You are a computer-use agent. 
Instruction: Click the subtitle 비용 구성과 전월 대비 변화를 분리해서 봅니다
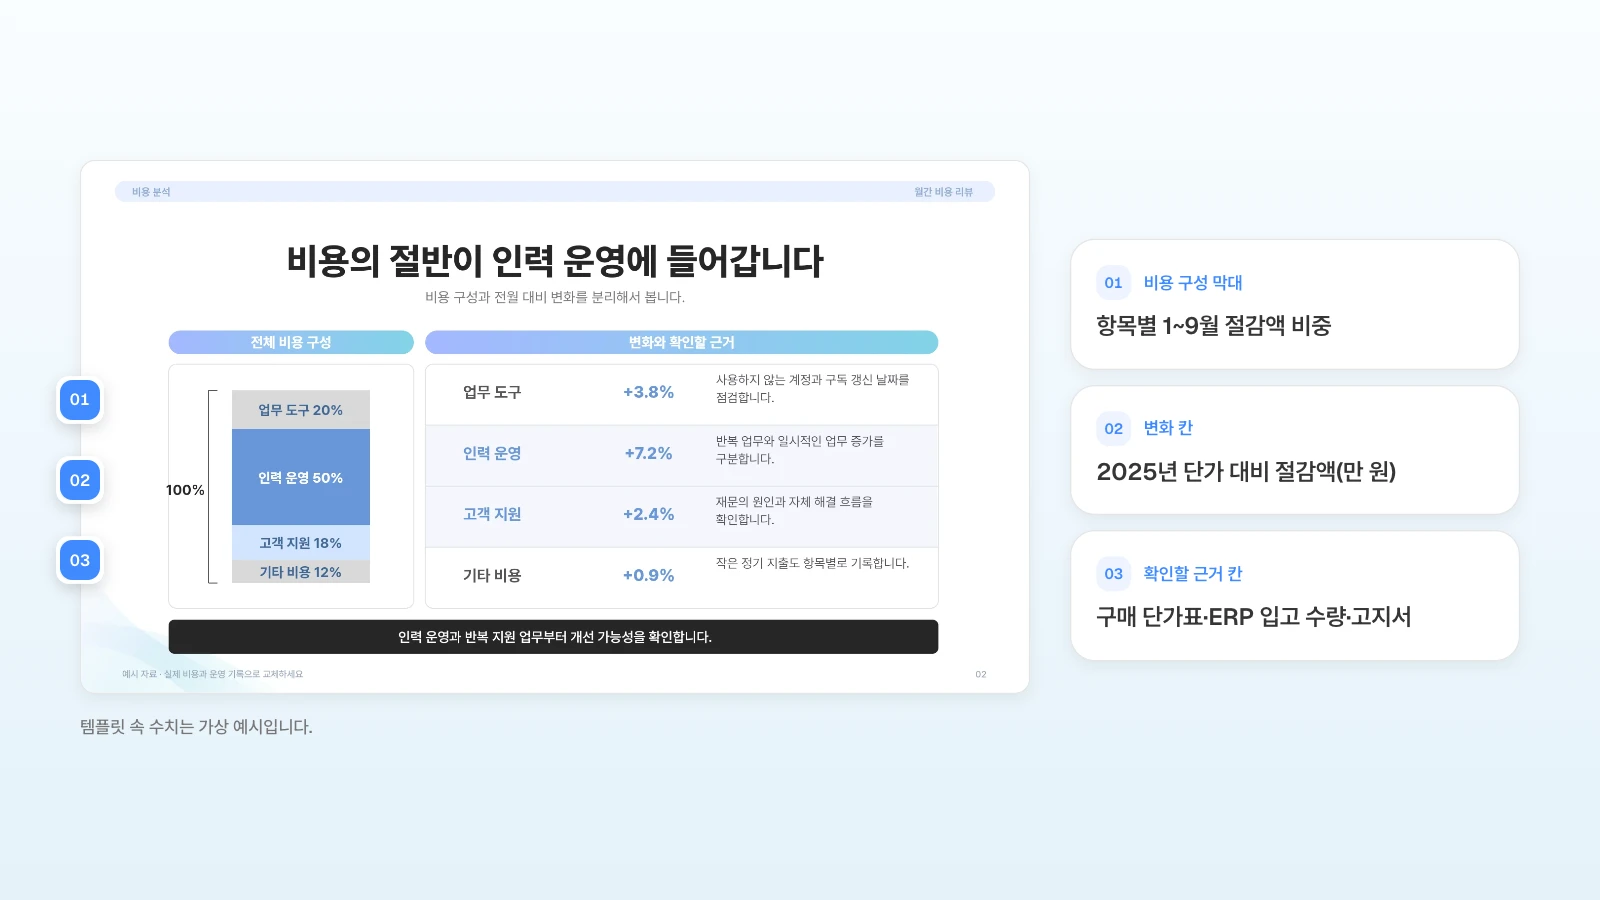(x=555, y=297)
